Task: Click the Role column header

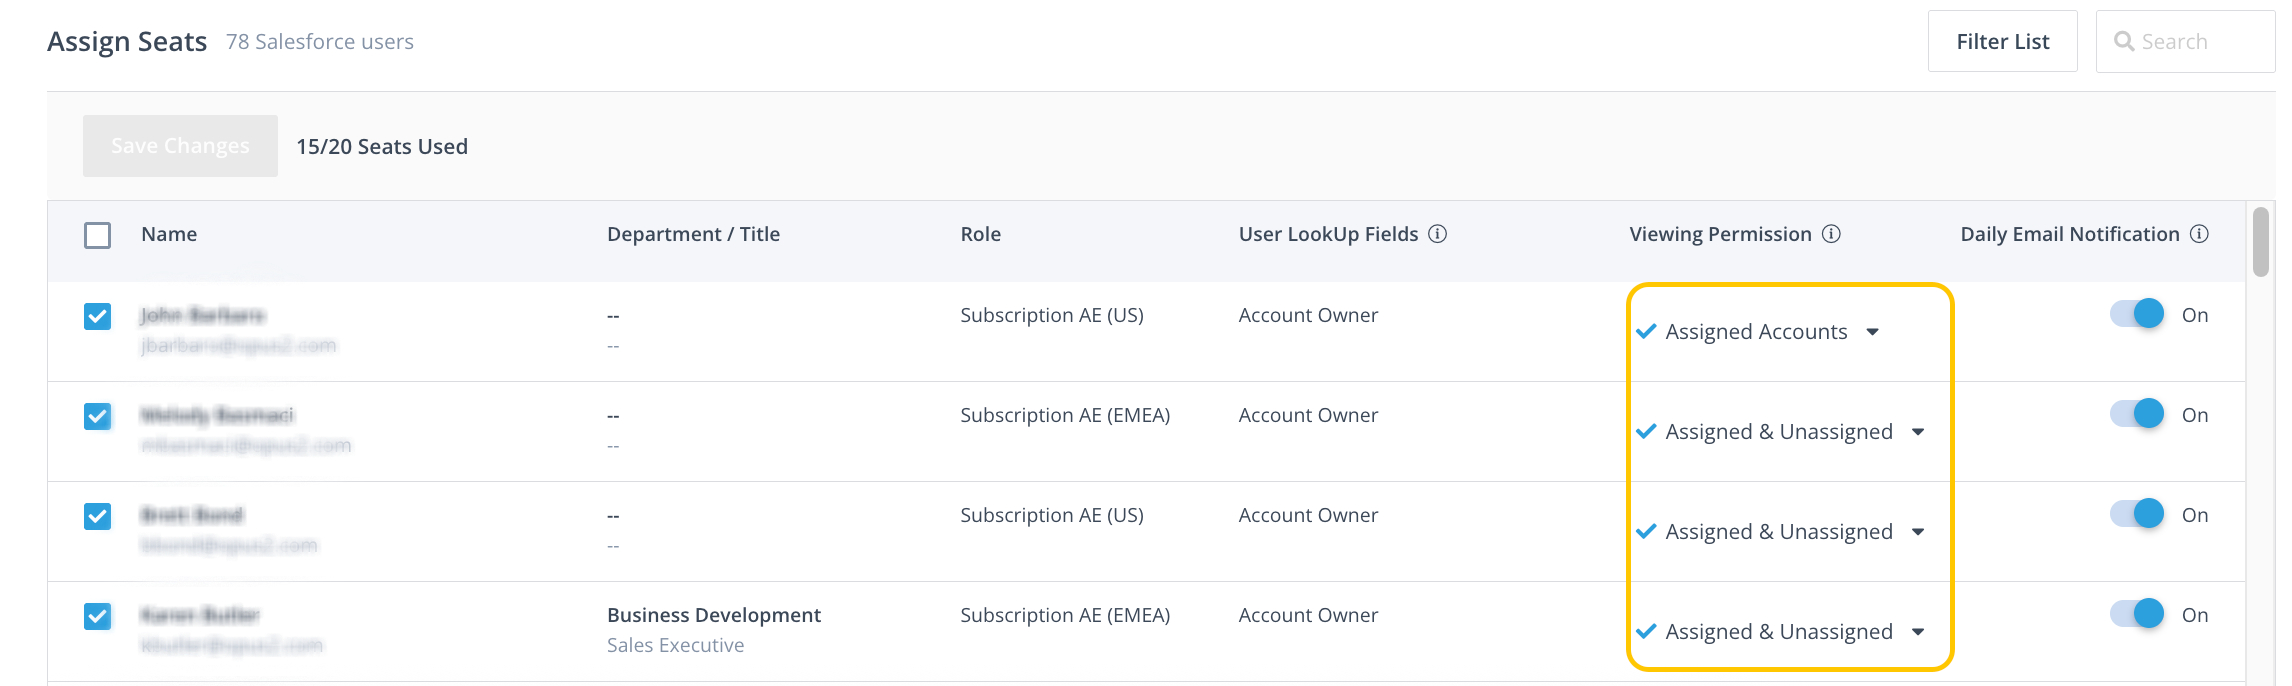Action: click(x=980, y=234)
